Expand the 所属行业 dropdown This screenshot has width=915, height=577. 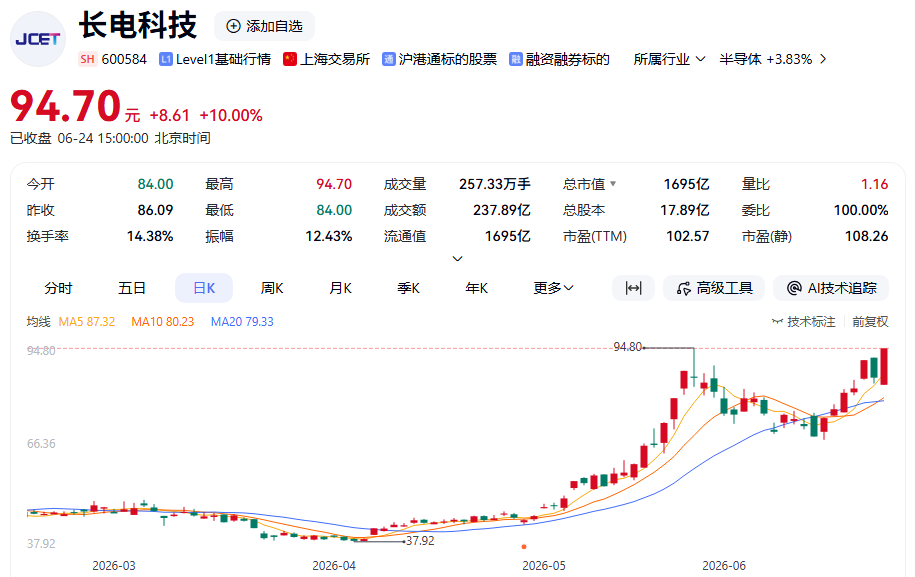click(669, 59)
